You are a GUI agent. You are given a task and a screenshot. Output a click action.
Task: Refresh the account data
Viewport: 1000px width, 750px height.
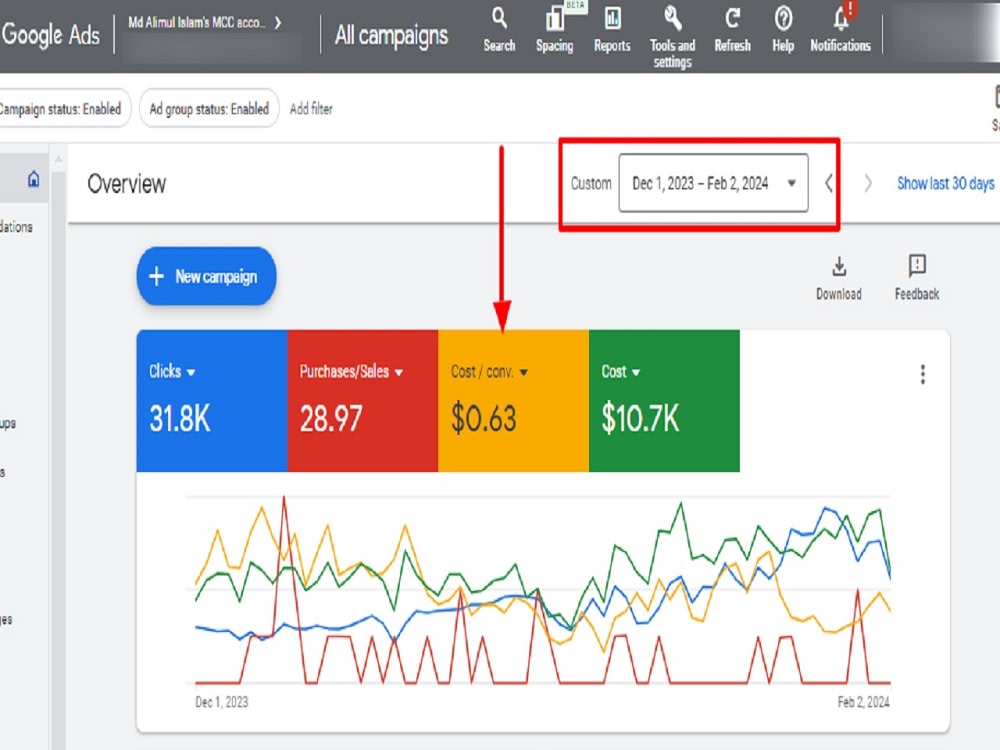point(731,27)
